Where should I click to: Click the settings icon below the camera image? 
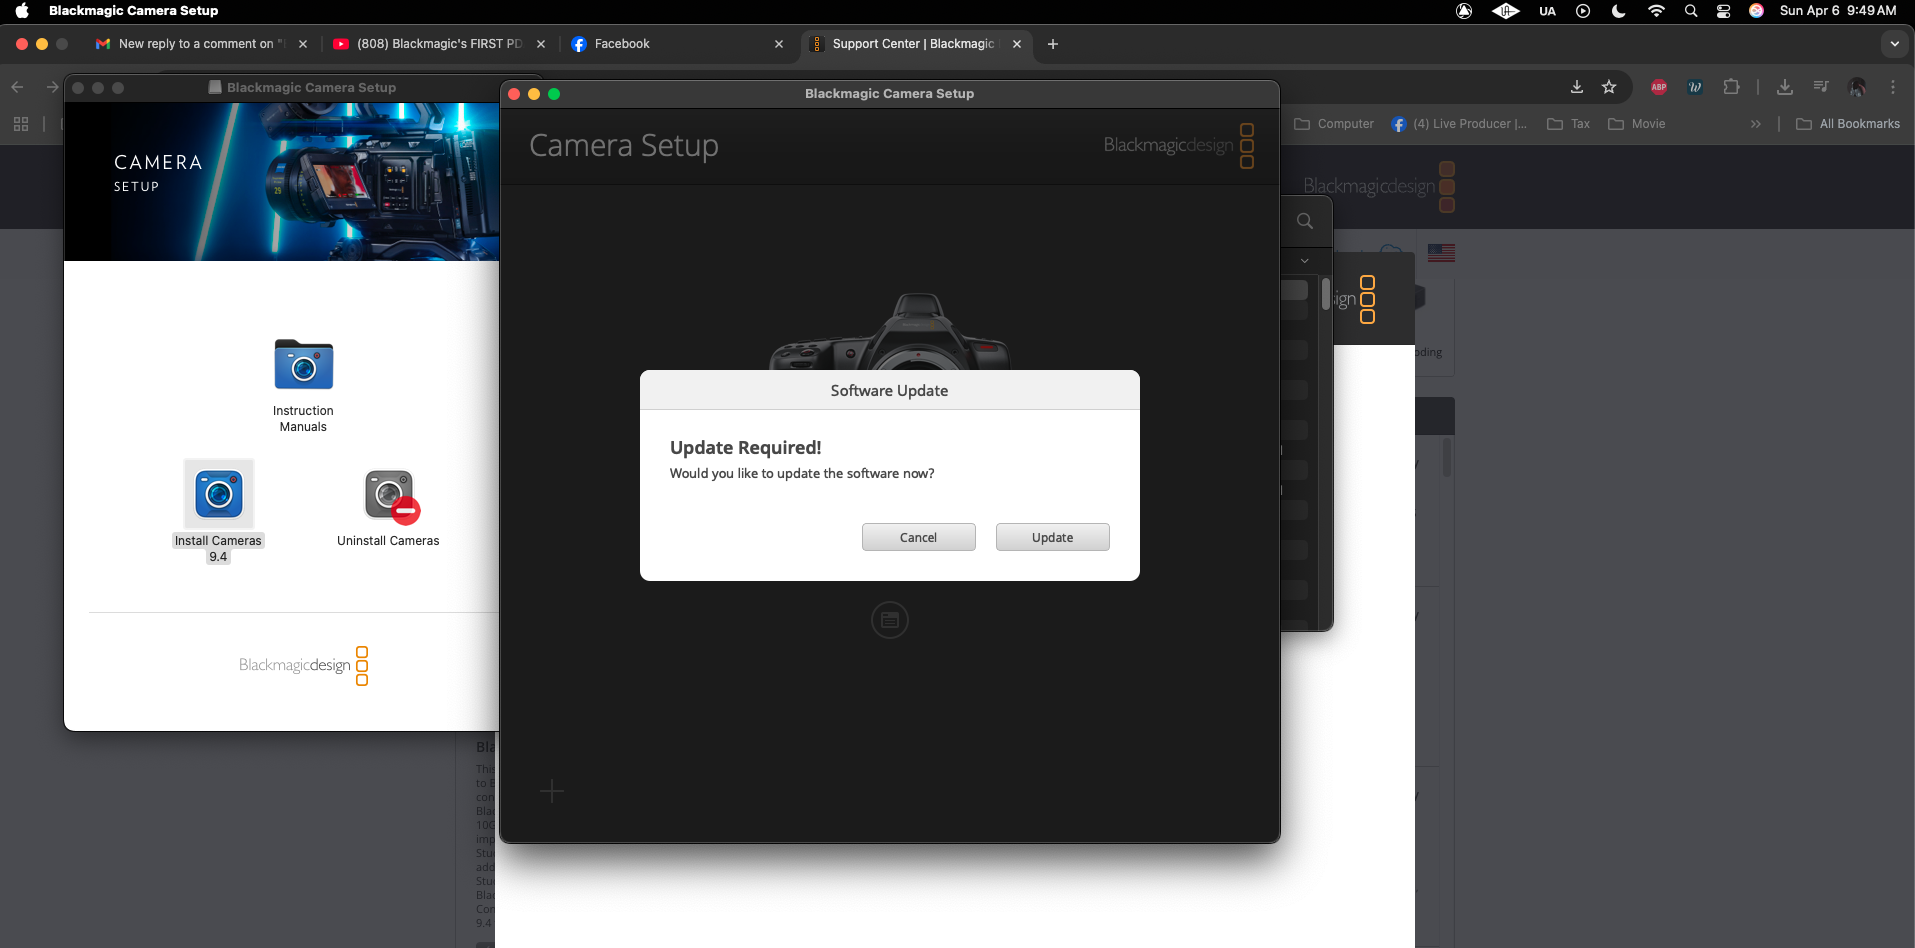[x=890, y=620]
